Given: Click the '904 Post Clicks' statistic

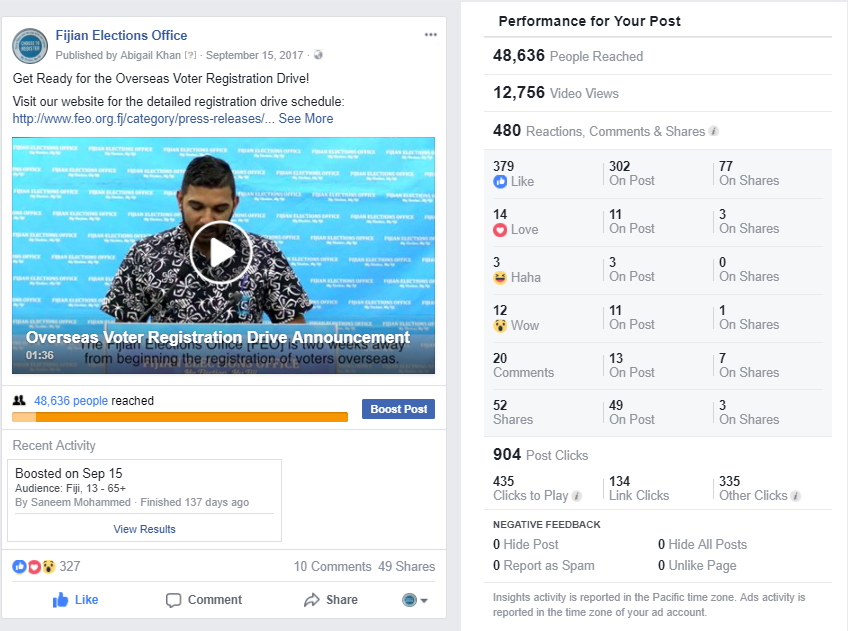Looking at the screenshot, I should (541, 455).
